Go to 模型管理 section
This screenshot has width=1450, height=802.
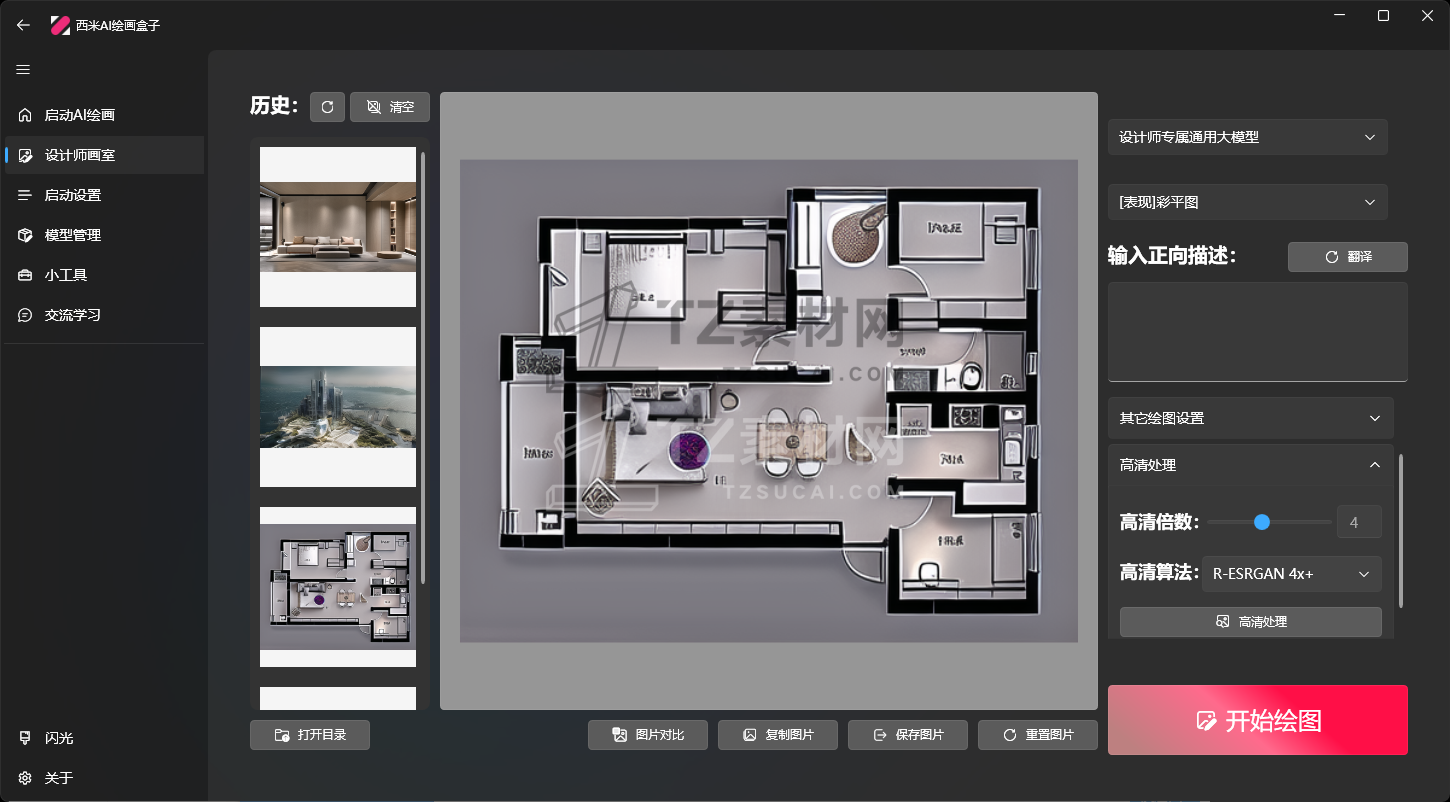(x=104, y=235)
